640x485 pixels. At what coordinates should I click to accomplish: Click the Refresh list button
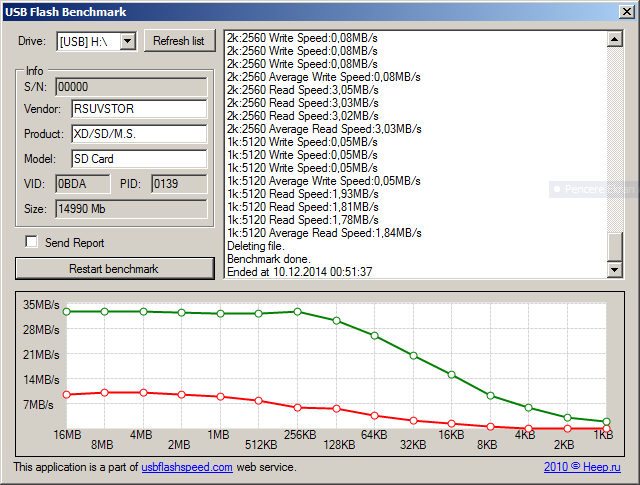179,41
